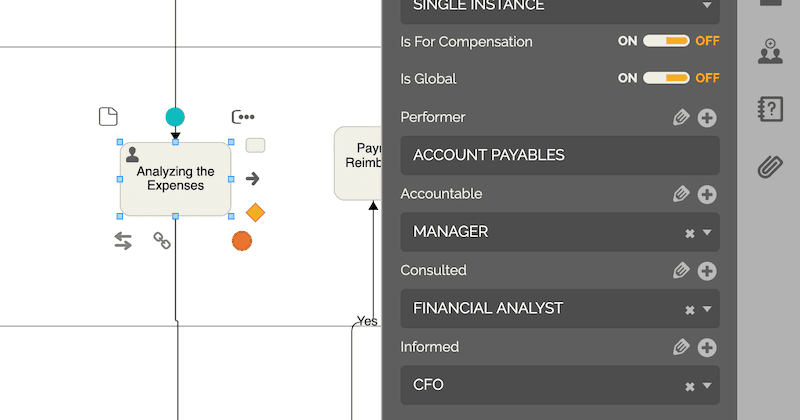Click the data object page icon
Viewport: 800px width, 420px height.
(x=108, y=117)
